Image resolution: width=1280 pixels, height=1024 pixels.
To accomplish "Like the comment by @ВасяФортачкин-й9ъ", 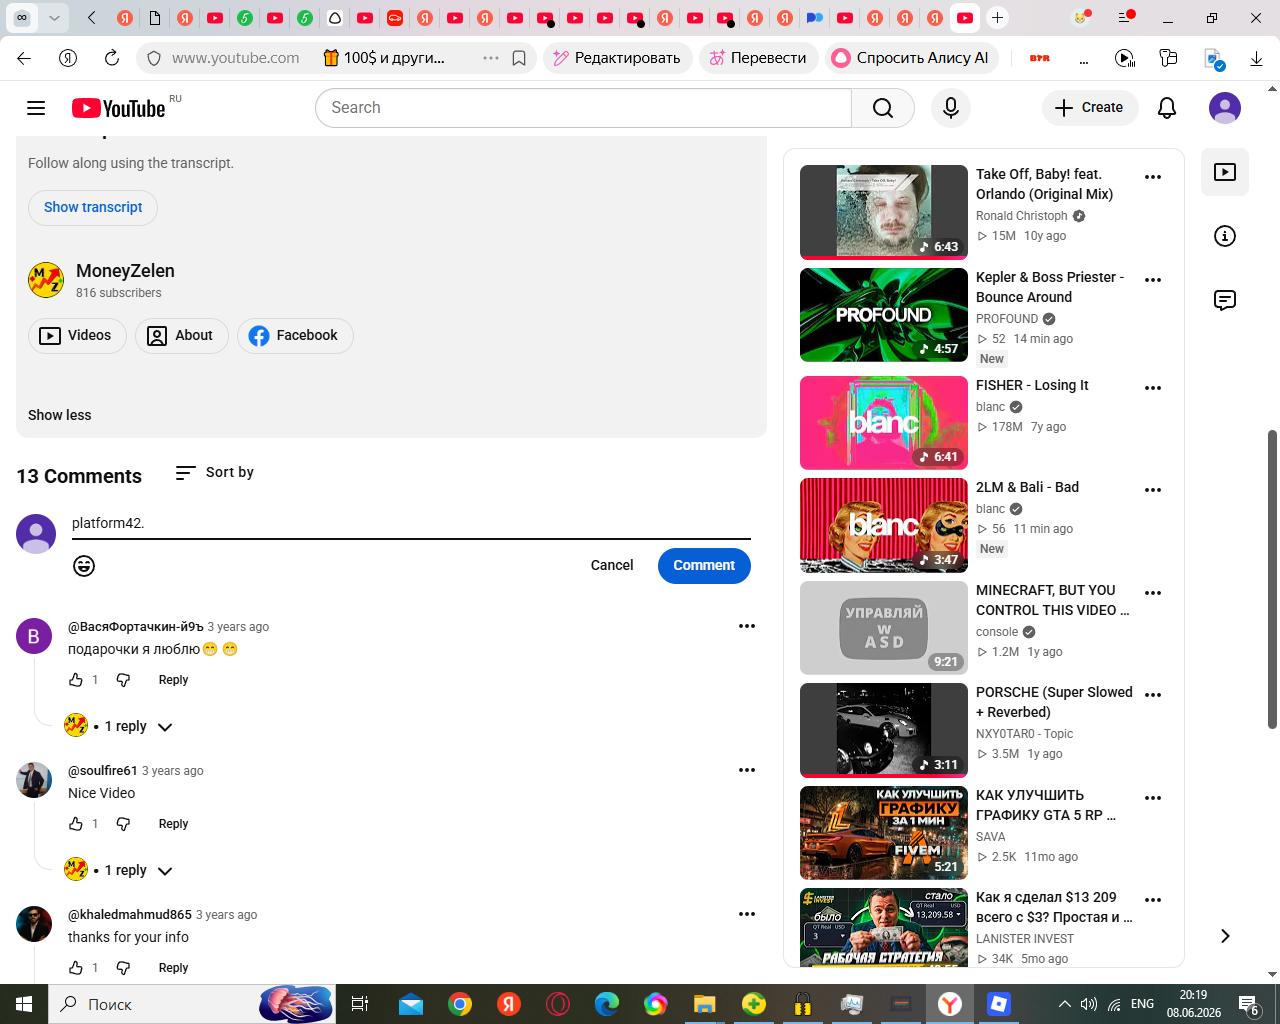I will 76,680.
